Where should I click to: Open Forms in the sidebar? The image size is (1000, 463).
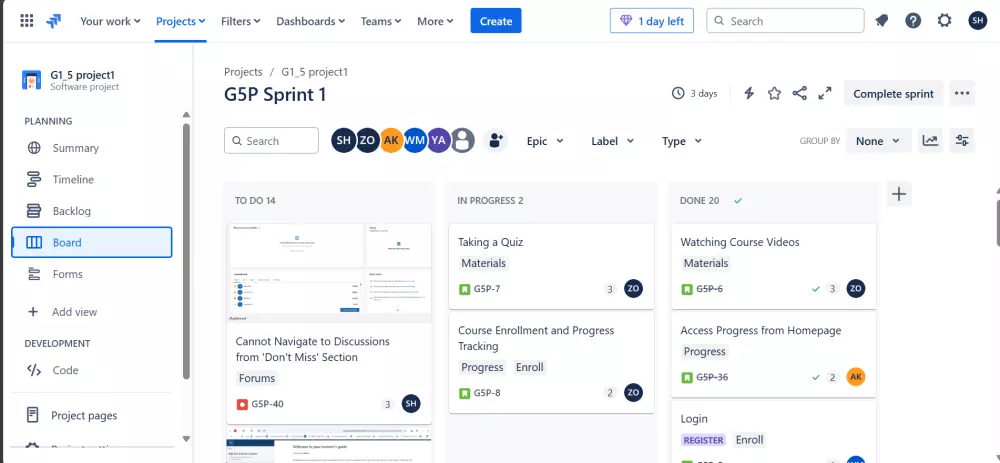(92, 274)
